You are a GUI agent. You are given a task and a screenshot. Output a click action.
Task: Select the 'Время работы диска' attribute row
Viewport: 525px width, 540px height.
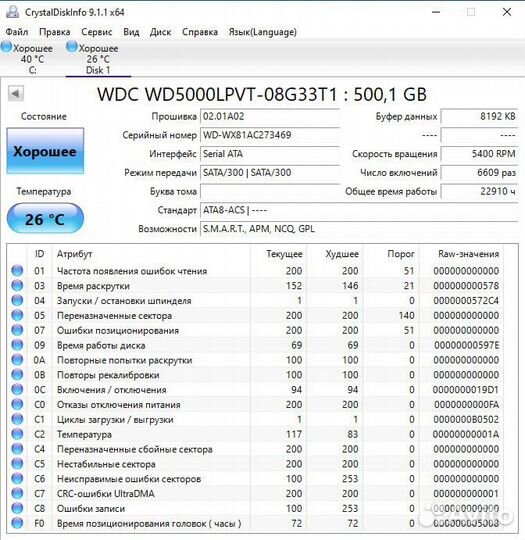[255, 345]
